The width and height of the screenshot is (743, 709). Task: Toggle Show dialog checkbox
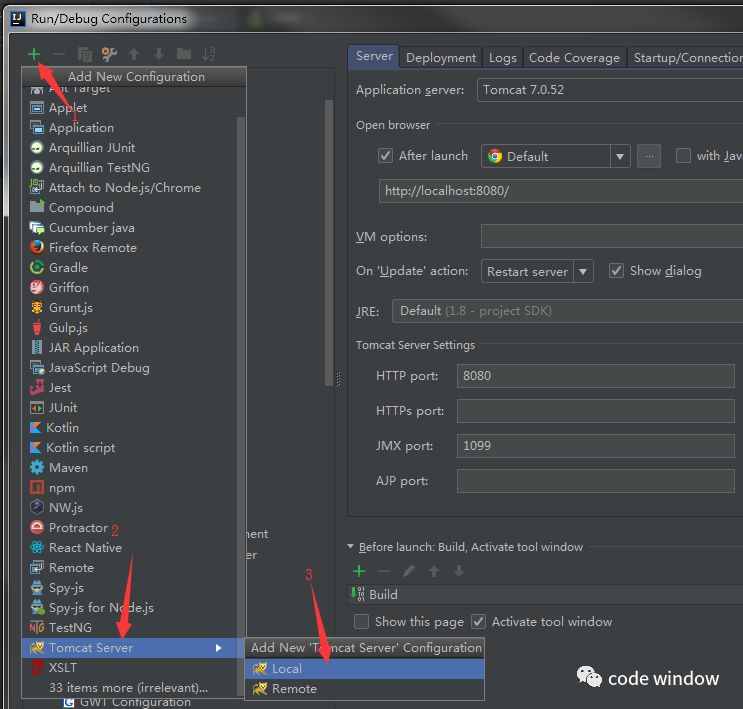[616, 271]
